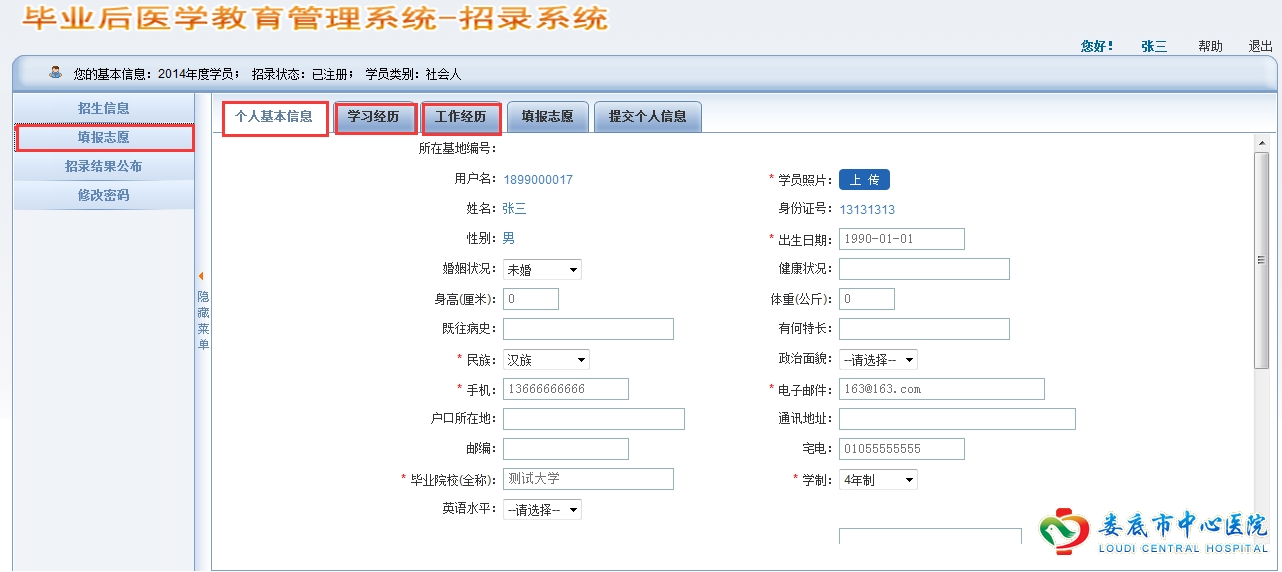Click the 出生日期 date field
1282x572 pixels.
tap(901, 239)
